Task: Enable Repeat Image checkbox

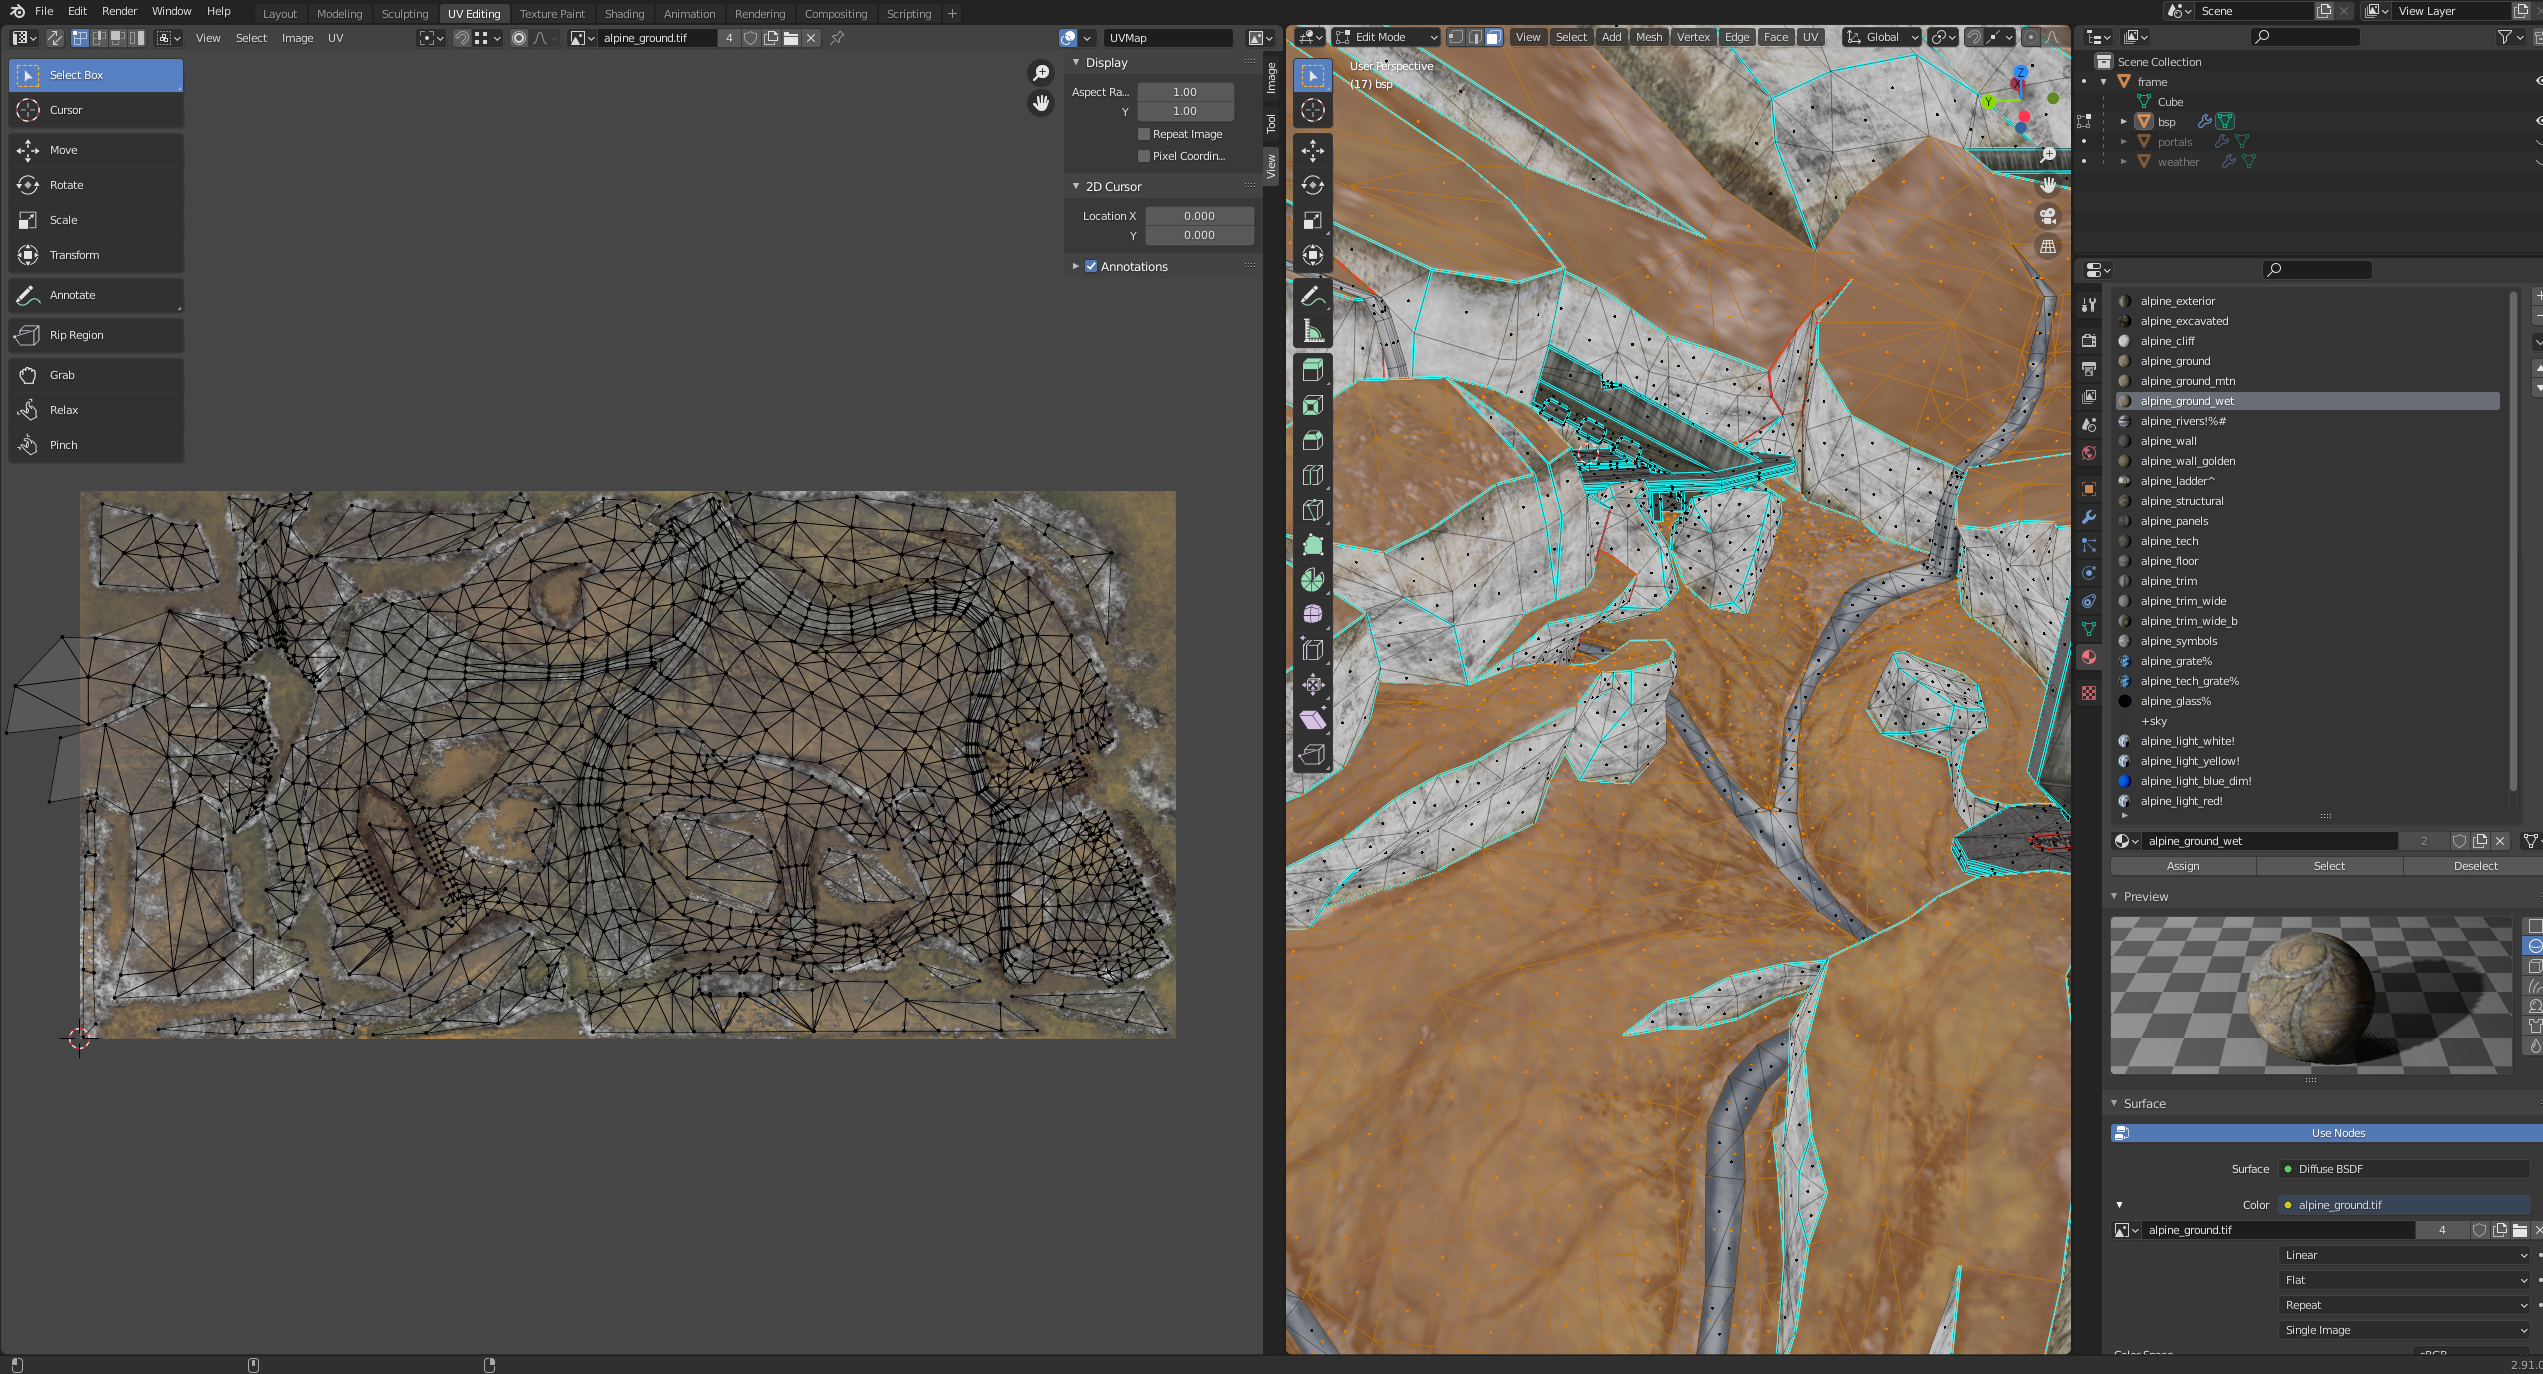Action: pyautogui.click(x=1144, y=134)
